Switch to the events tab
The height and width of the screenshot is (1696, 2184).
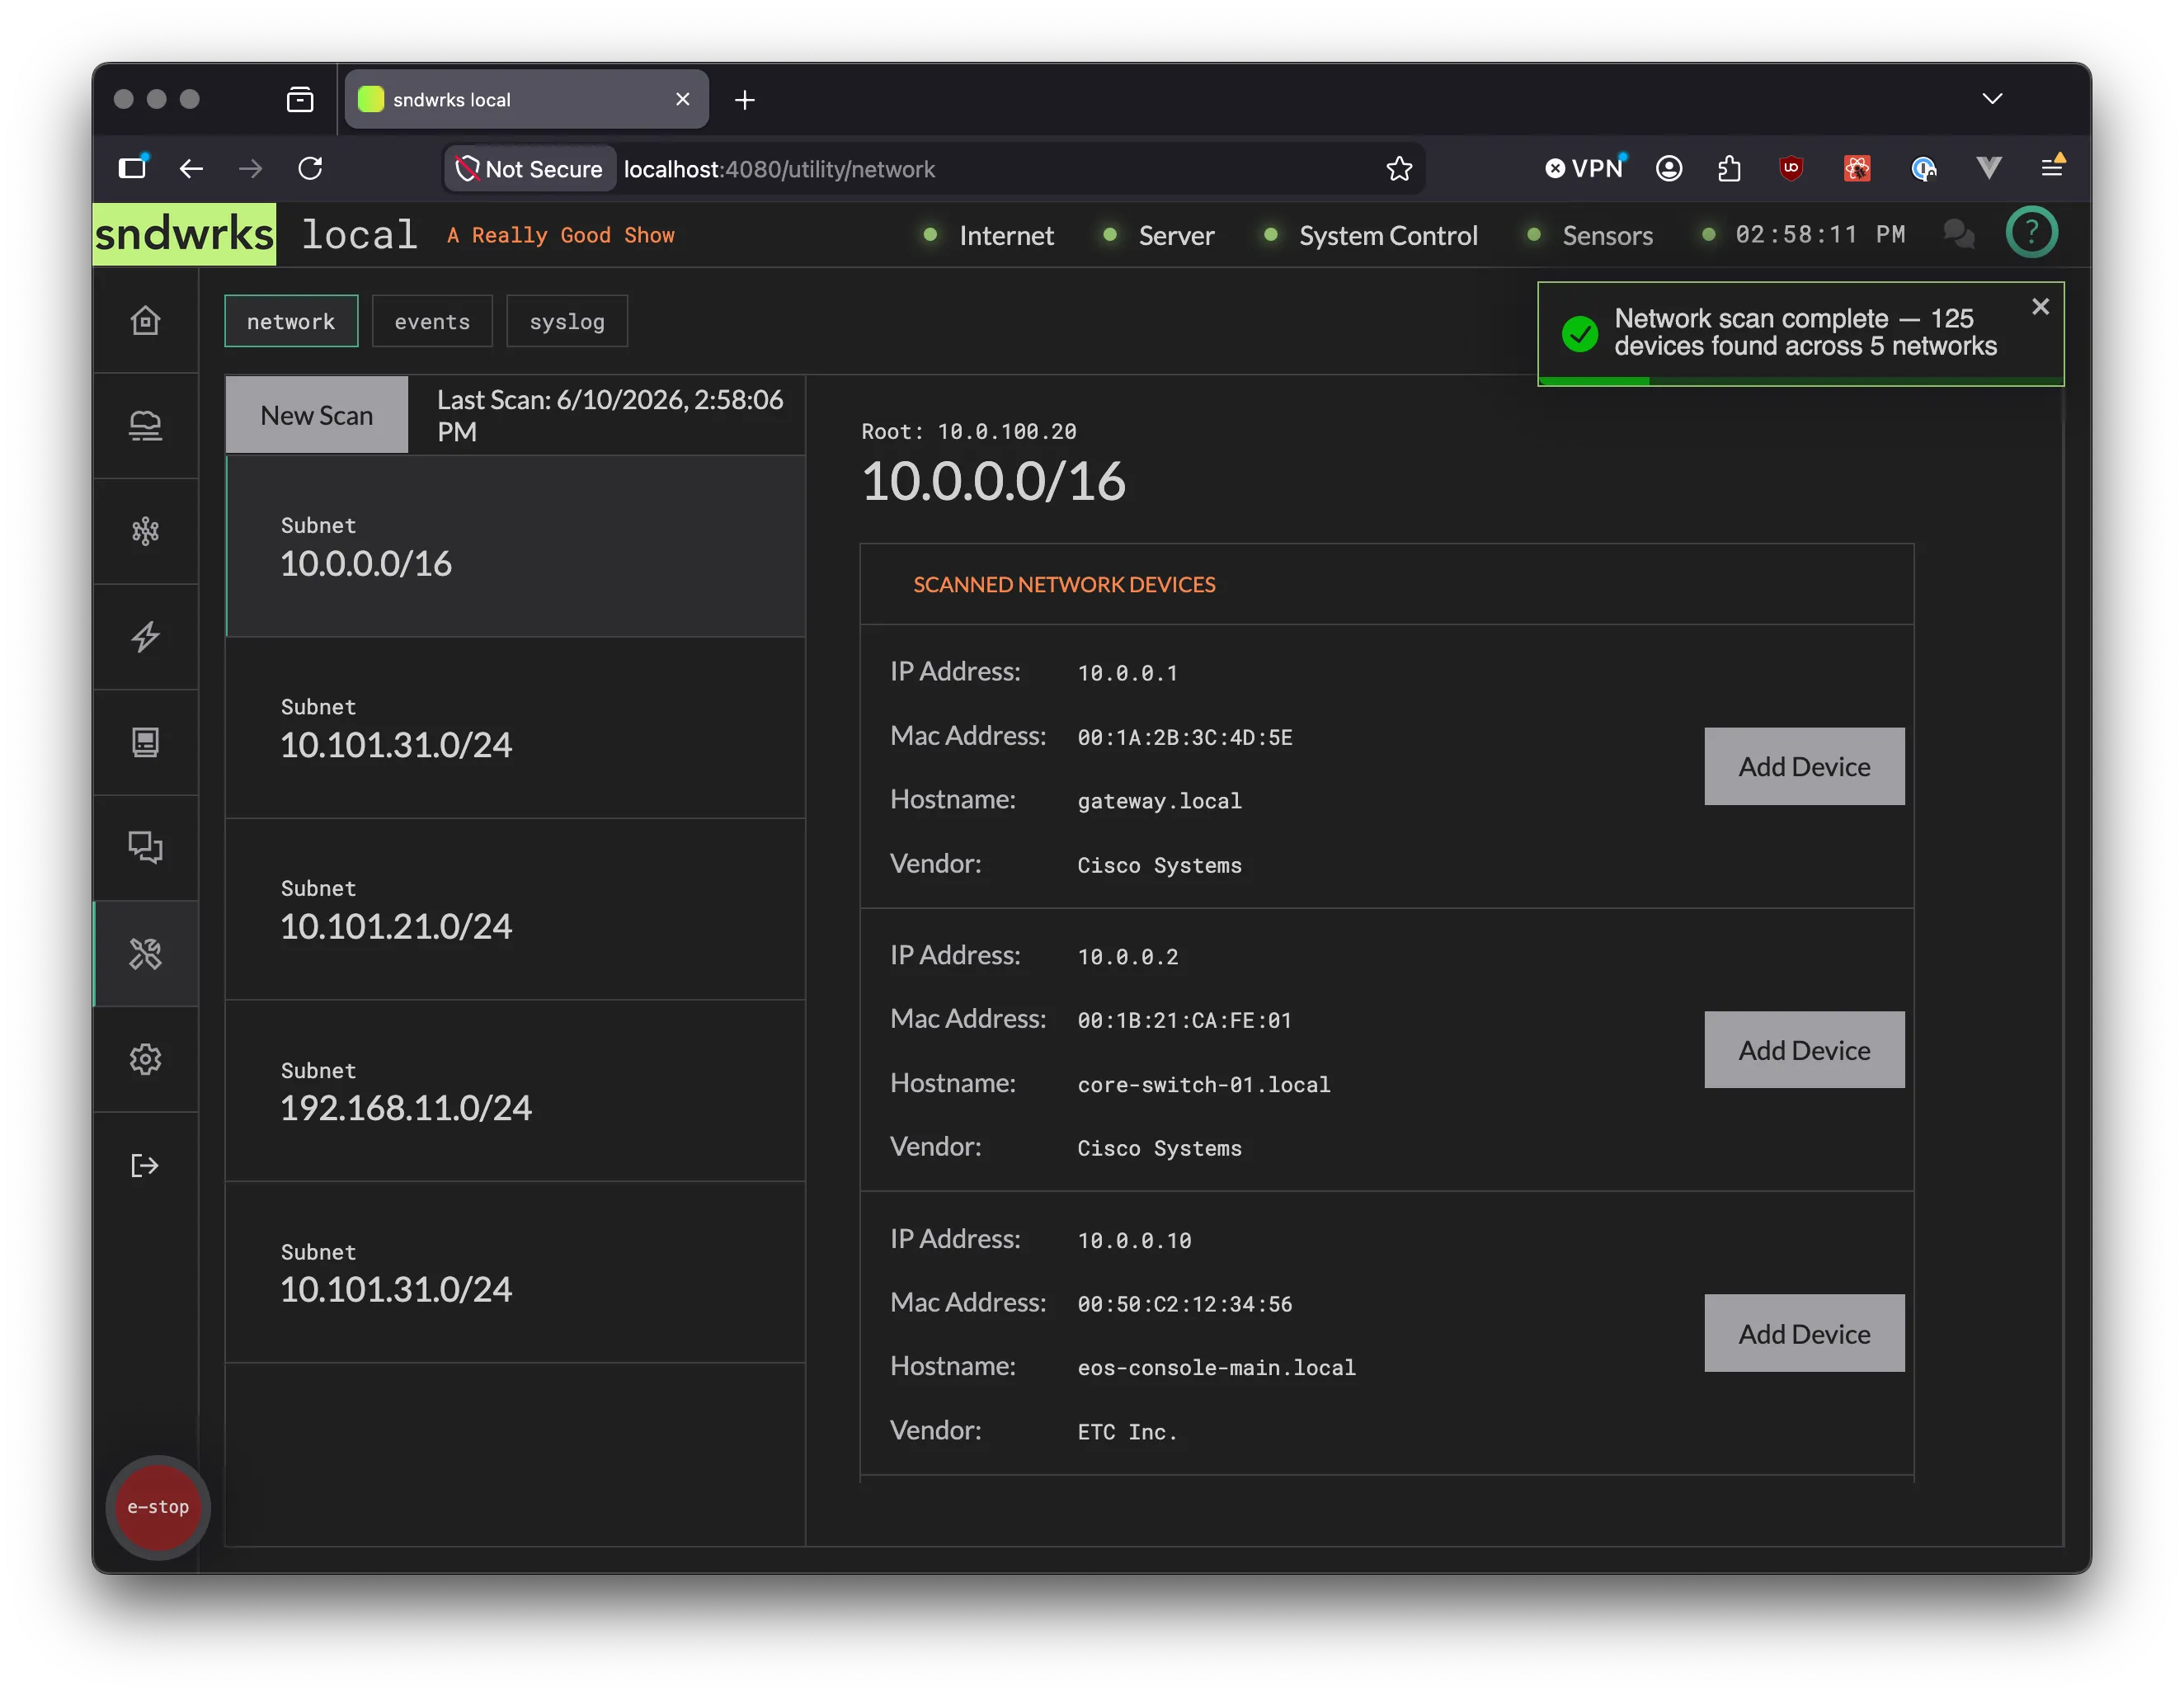[432, 321]
